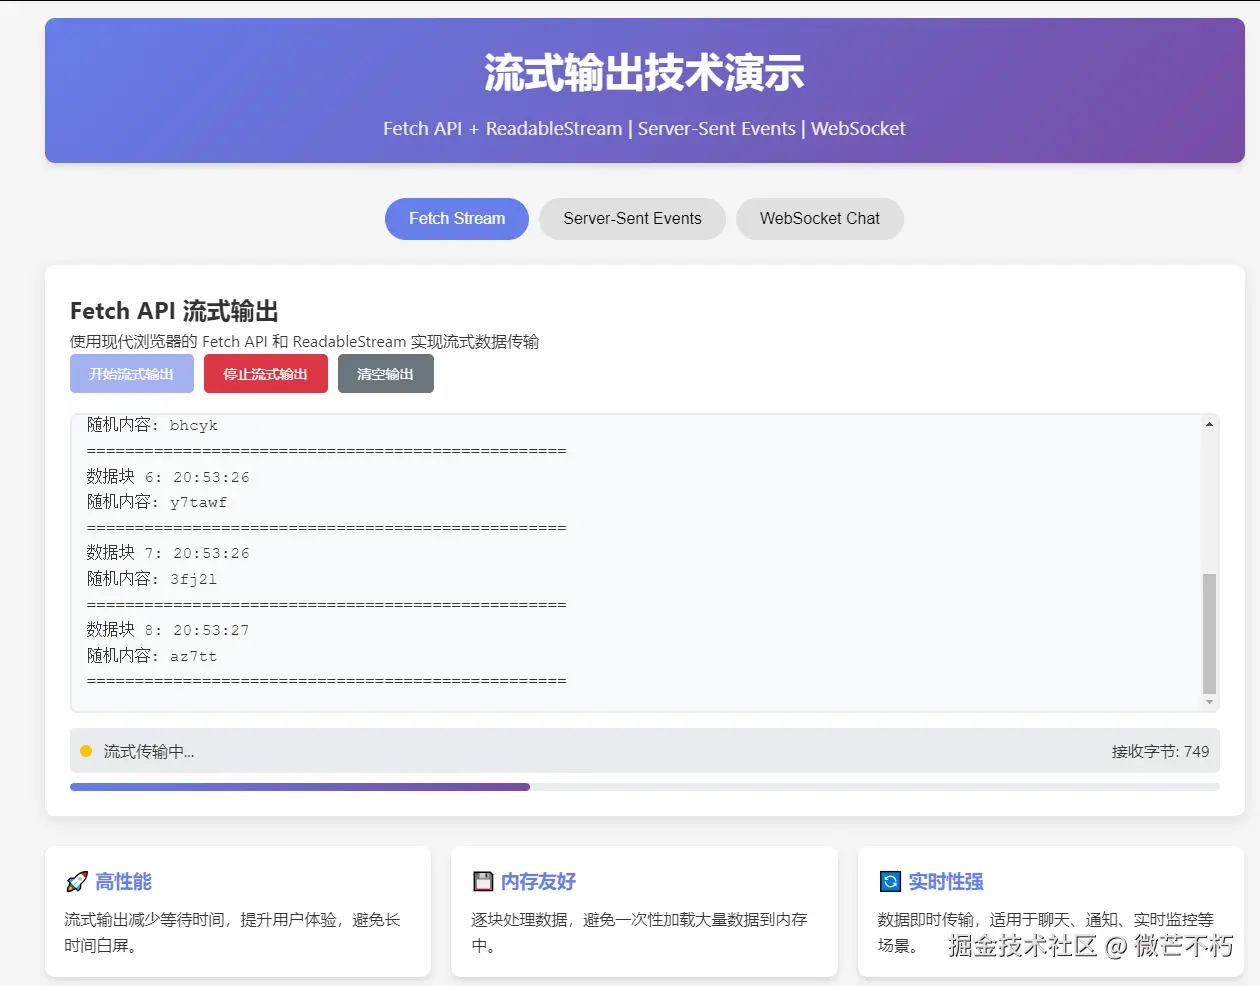Click the 接收字节: 749 counter
The image size is (1260, 986).
coord(1160,752)
